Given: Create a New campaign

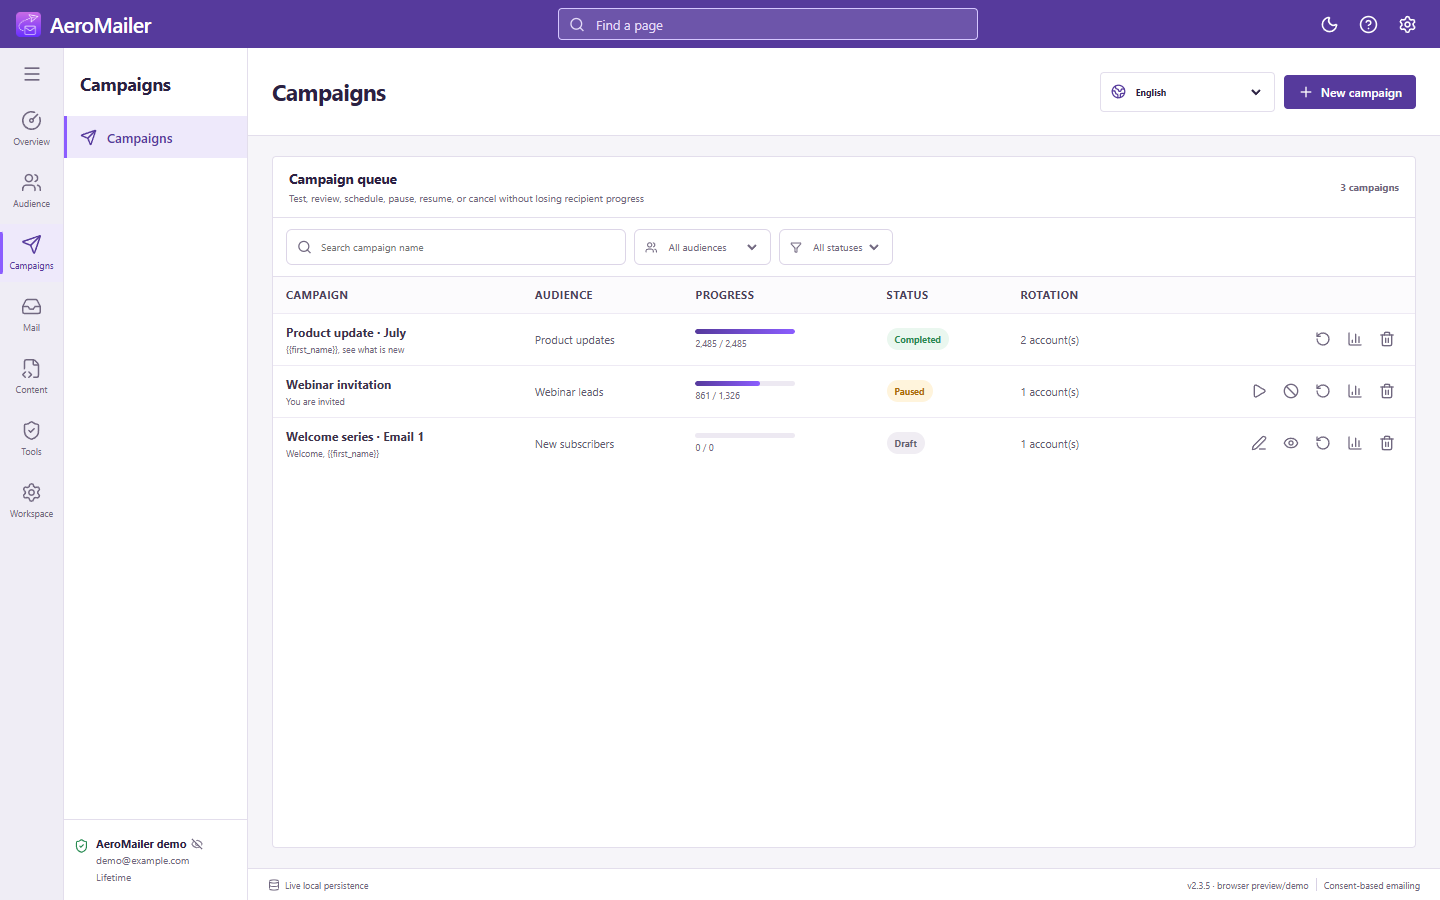Looking at the screenshot, I should (1350, 92).
